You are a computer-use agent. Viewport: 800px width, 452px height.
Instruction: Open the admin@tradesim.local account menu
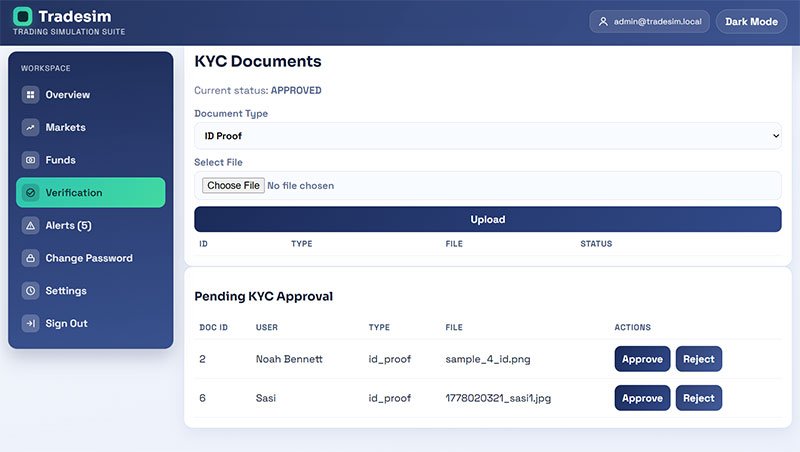pos(649,22)
